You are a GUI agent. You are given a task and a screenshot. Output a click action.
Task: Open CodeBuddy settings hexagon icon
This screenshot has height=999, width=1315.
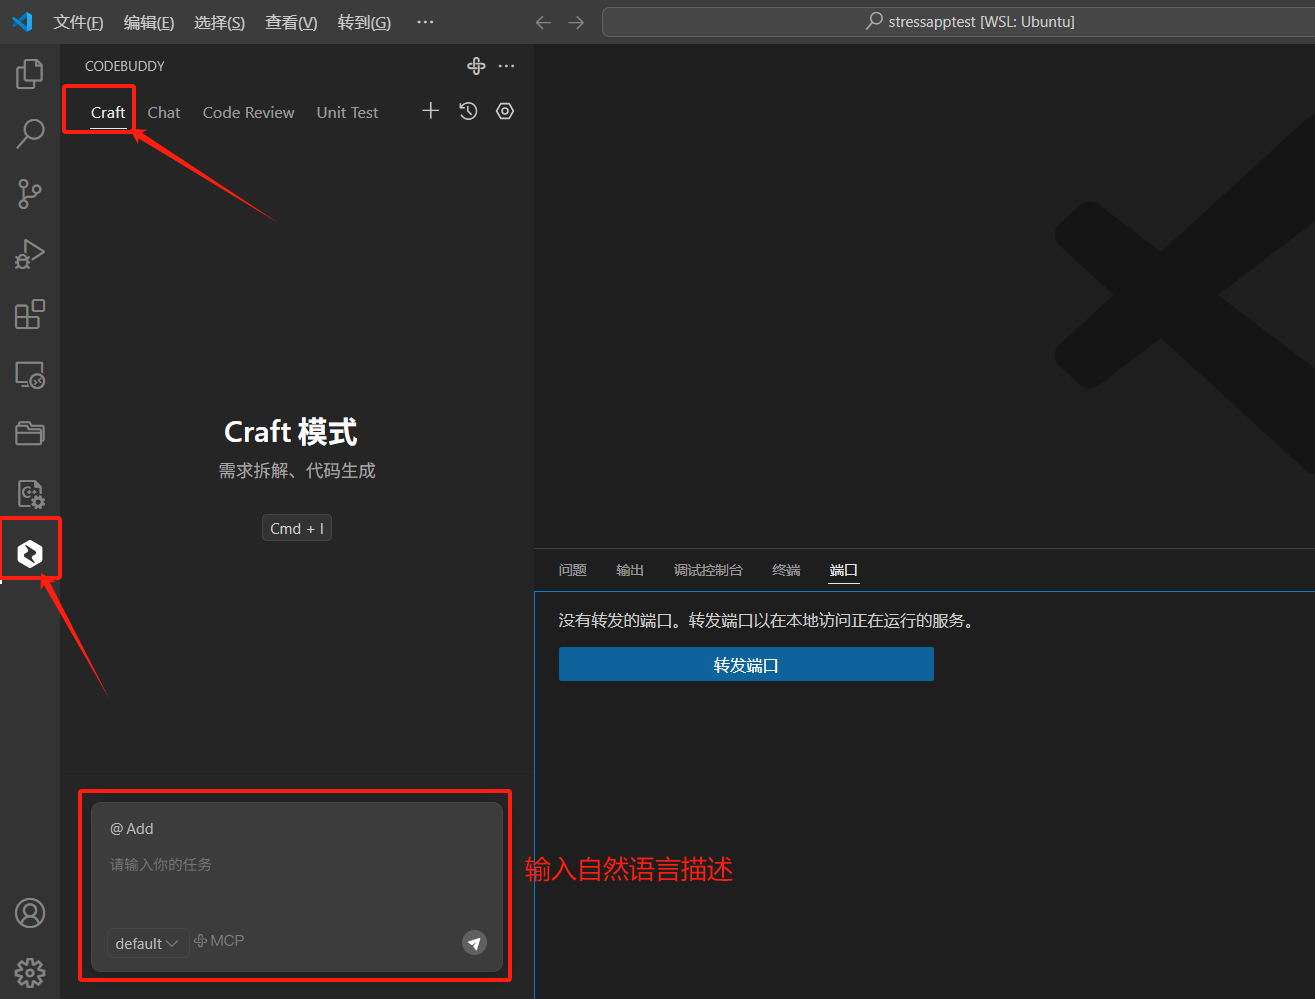tap(505, 111)
